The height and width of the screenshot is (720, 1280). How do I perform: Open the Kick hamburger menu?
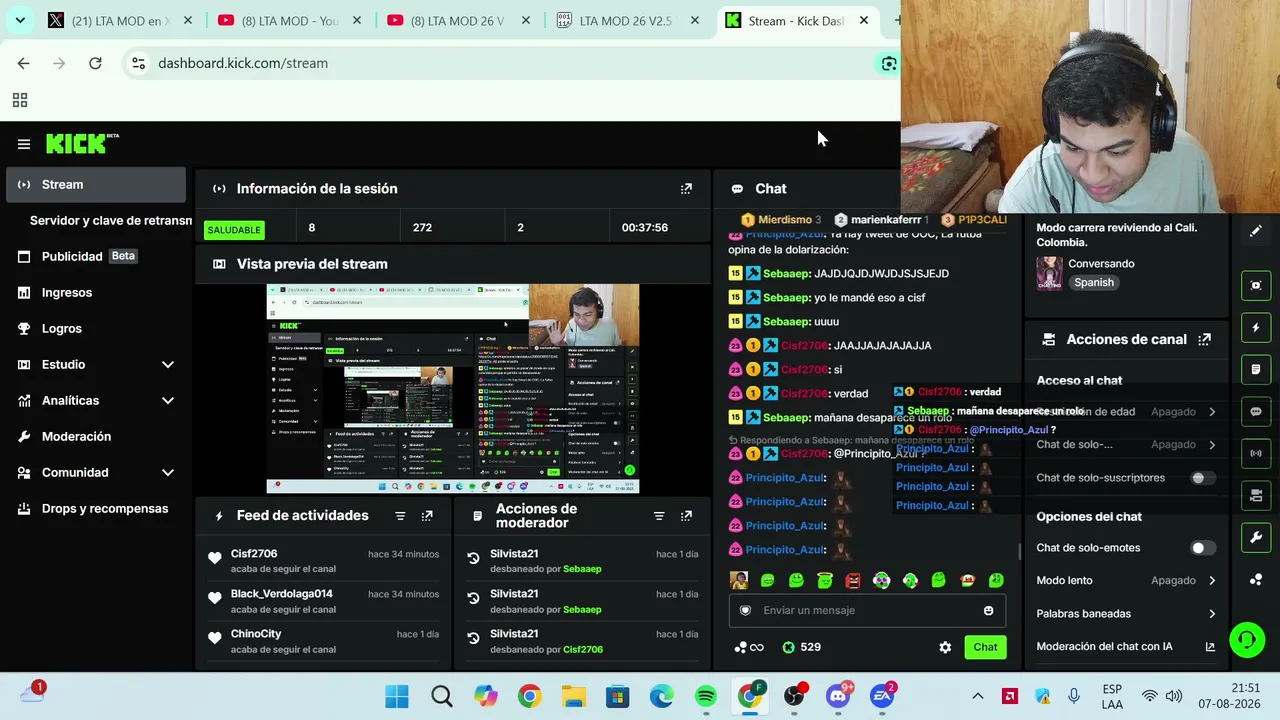[x=24, y=144]
